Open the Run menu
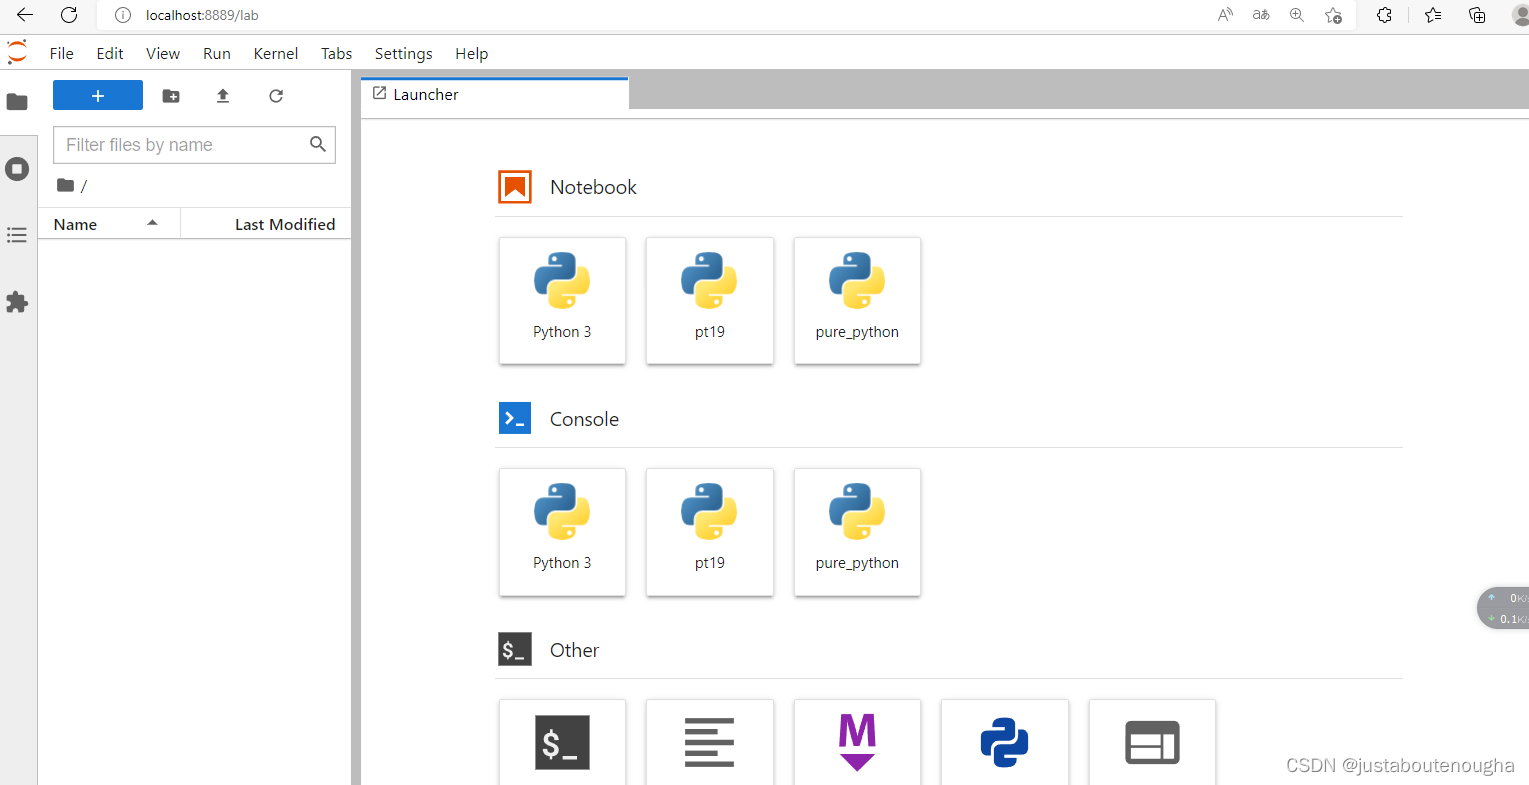This screenshot has height=785, width=1529. pos(217,54)
